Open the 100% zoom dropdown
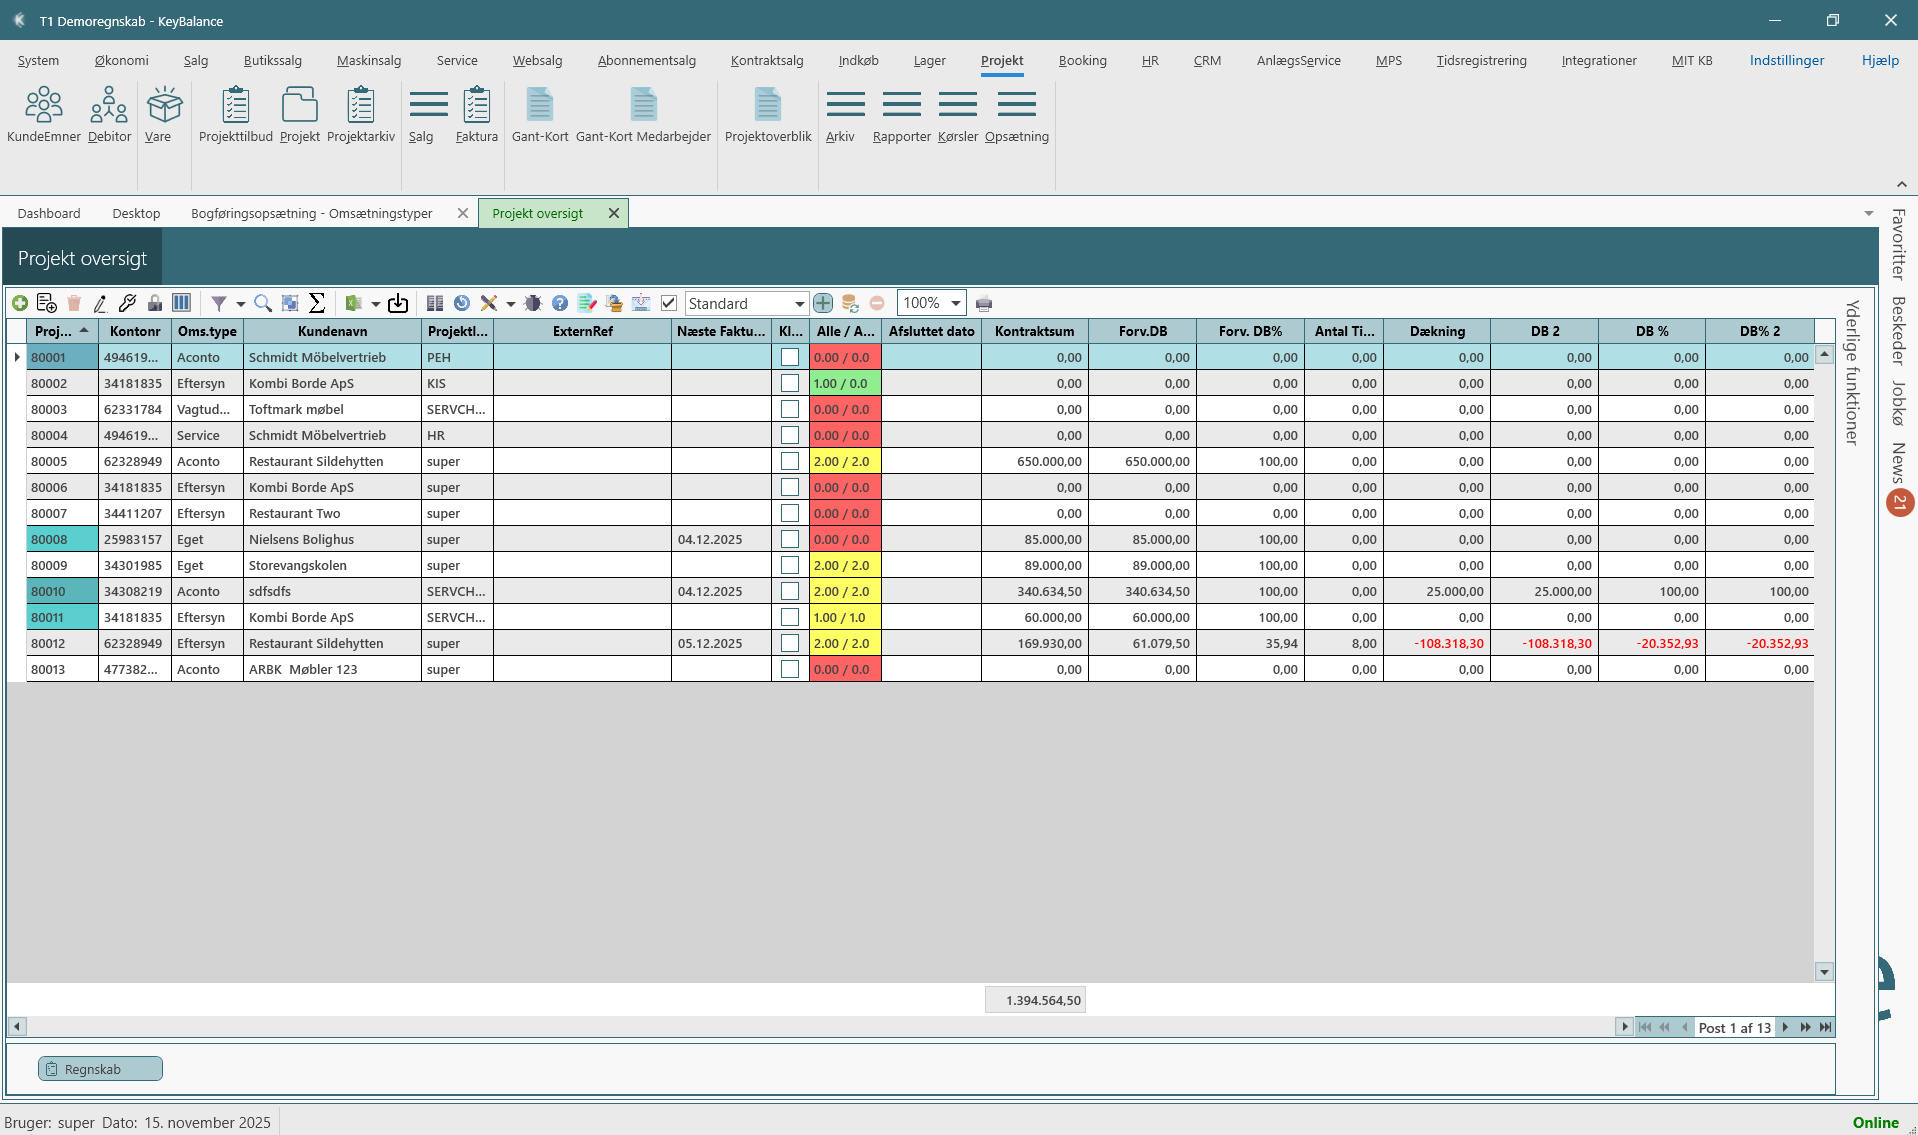This screenshot has height=1135, width=1918. coord(955,303)
